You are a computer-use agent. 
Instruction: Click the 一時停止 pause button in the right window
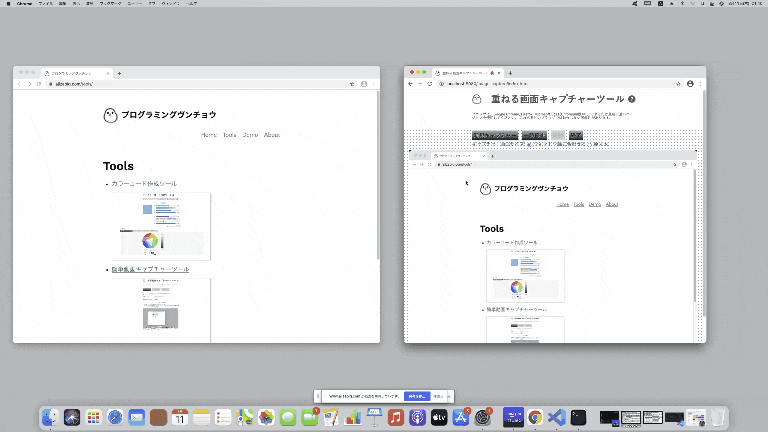click(x=534, y=135)
